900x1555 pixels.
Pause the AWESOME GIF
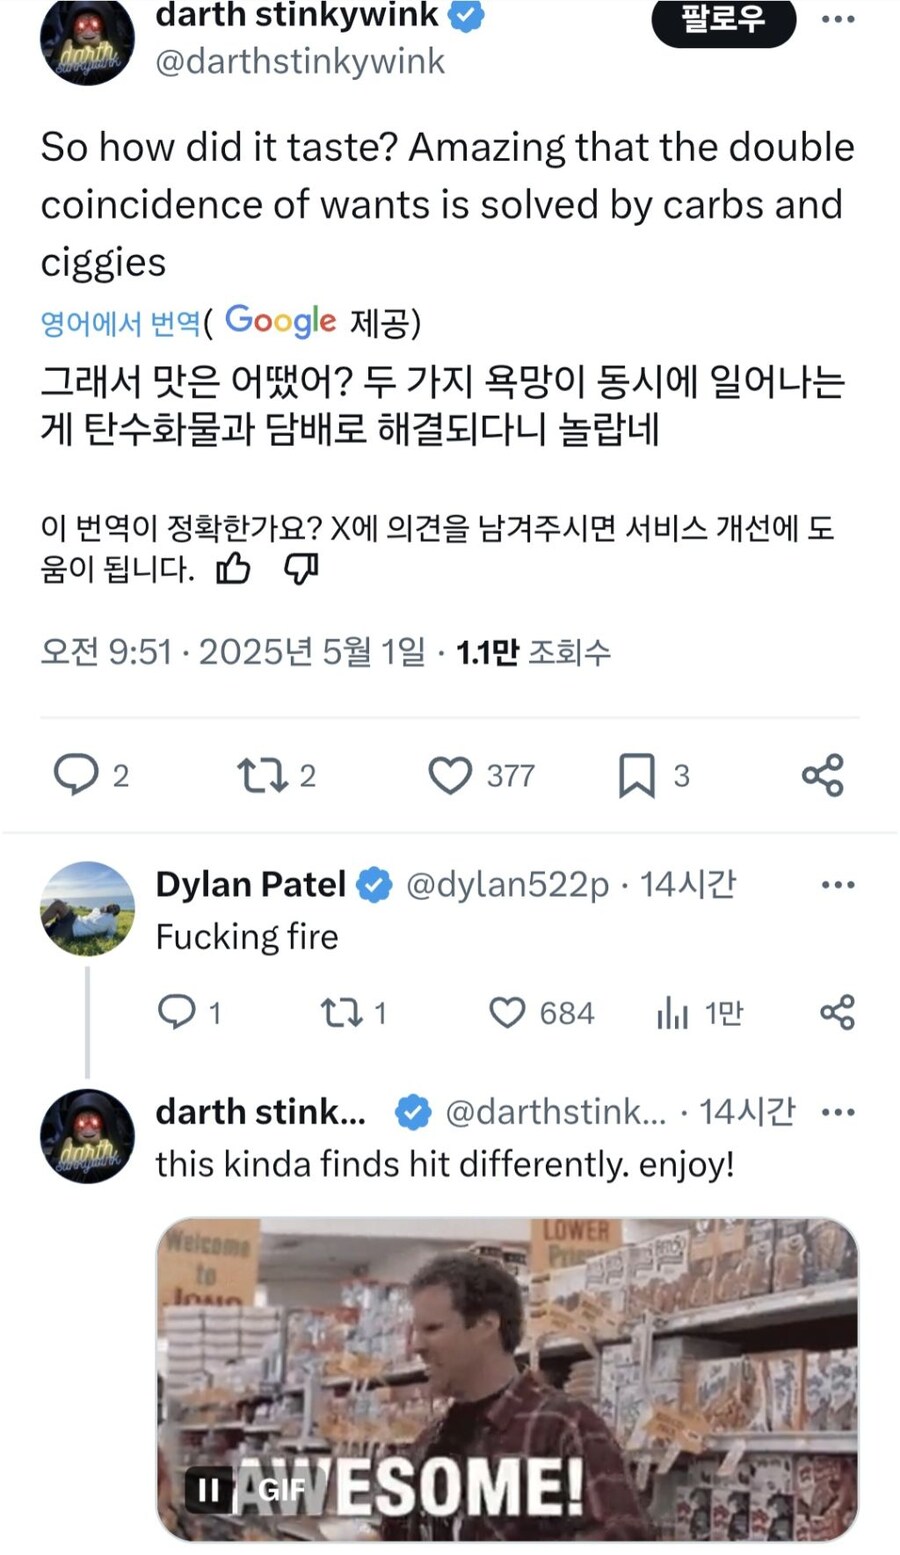[208, 1490]
